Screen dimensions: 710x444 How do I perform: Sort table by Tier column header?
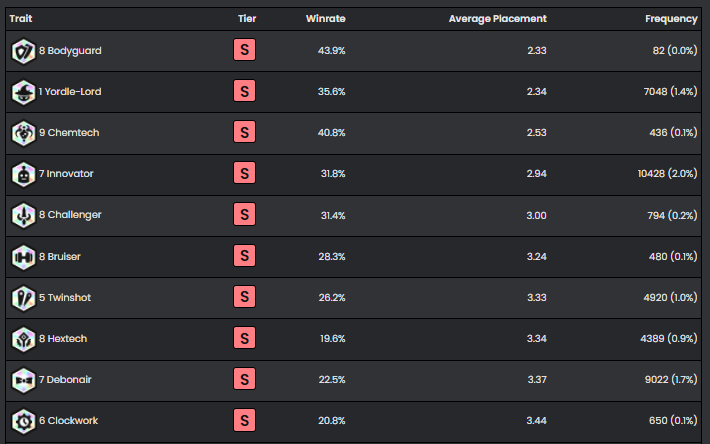[247, 18]
